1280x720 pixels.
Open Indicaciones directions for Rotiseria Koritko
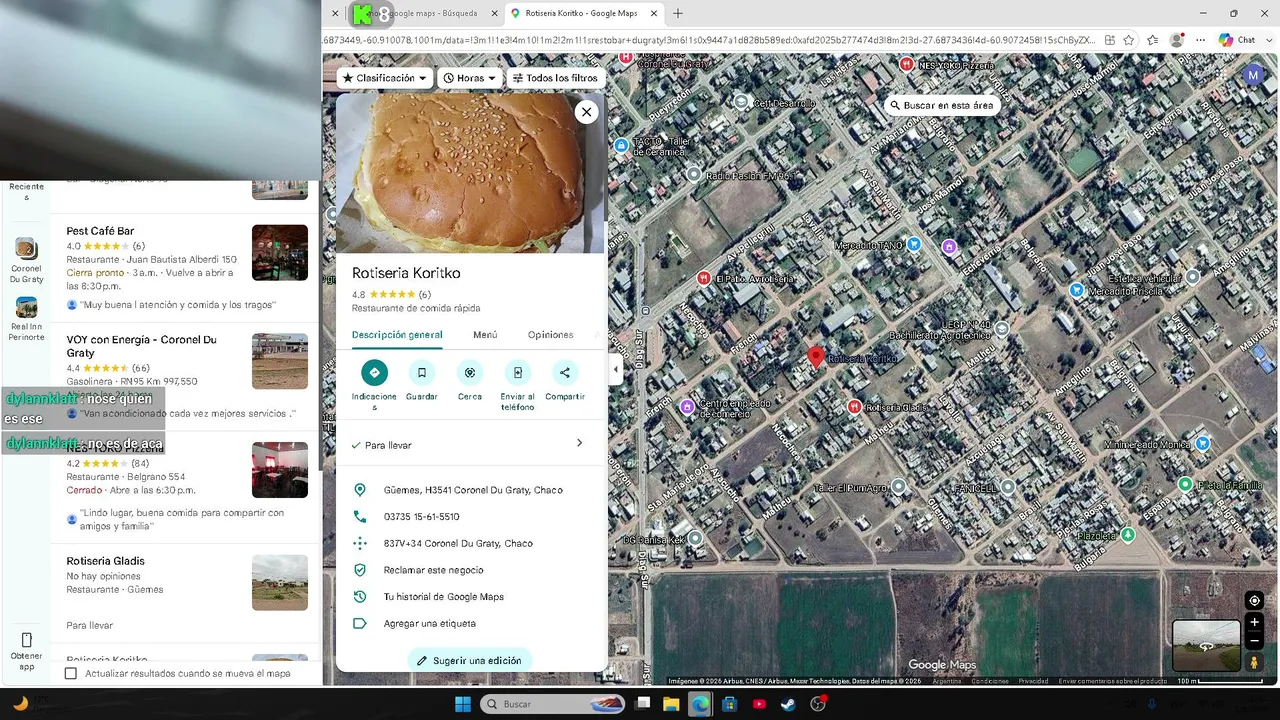[374, 373]
